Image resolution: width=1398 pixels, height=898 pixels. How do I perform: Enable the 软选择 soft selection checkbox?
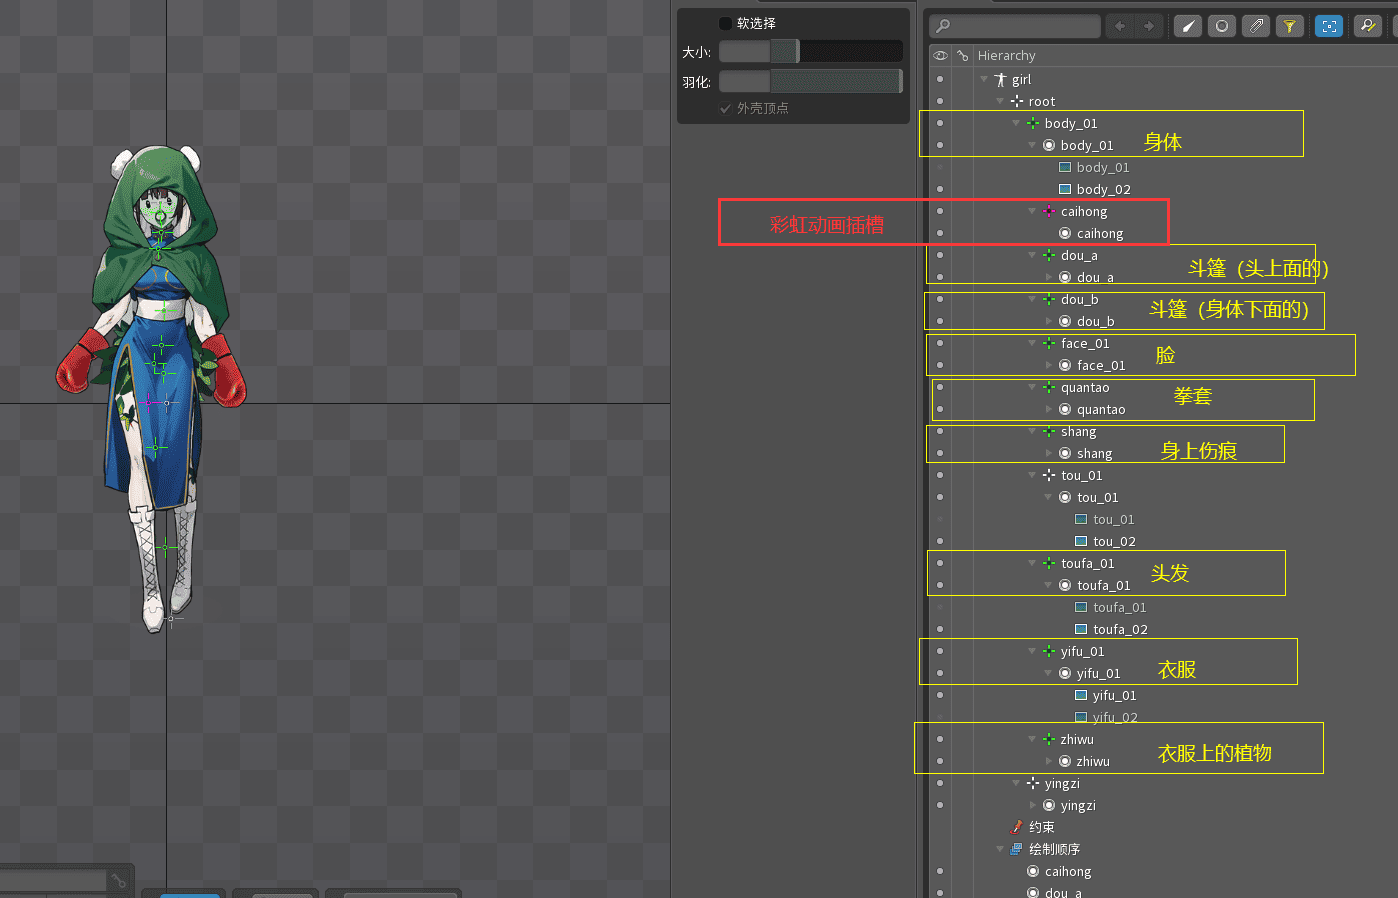coord(725,23)
